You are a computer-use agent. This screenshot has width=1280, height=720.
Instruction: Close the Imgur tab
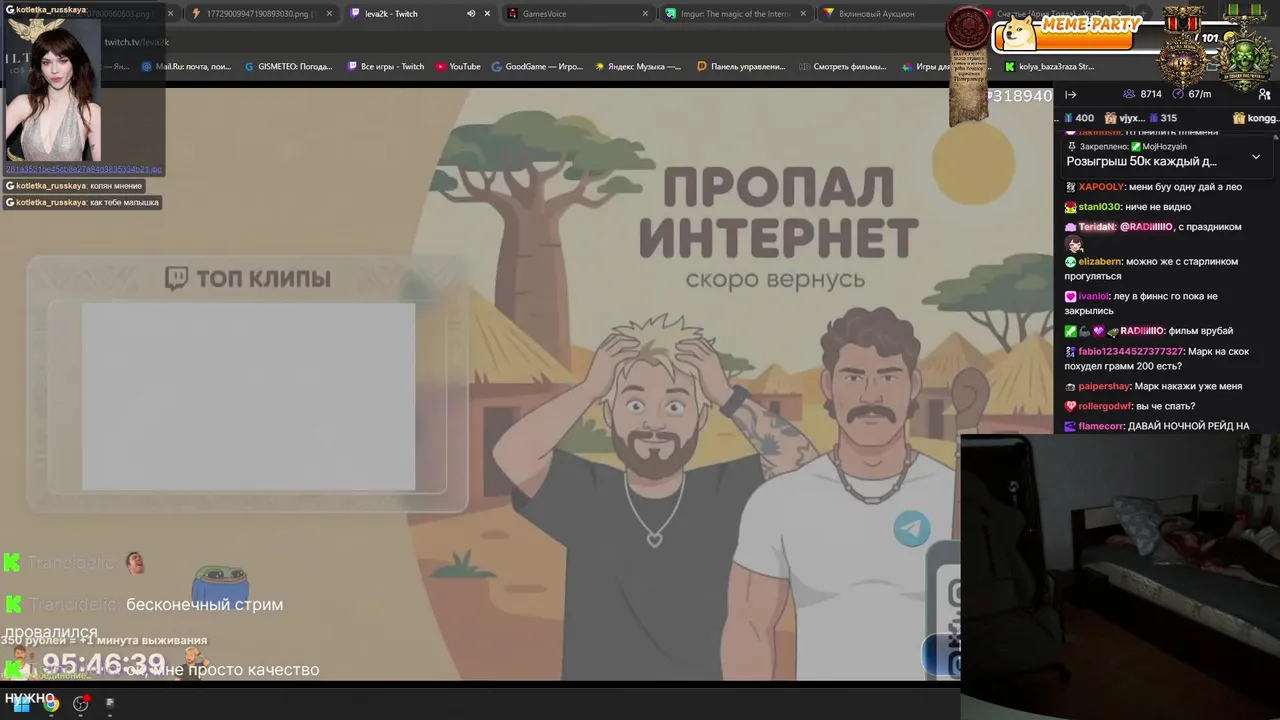click(803, 14)
